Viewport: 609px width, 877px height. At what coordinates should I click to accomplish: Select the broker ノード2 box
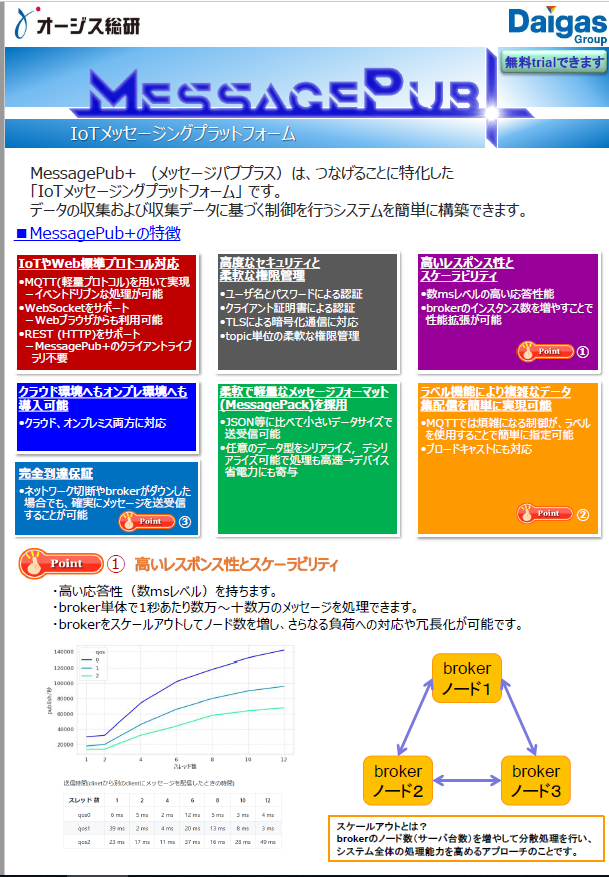pyautogui.click(x=398, y=781)
